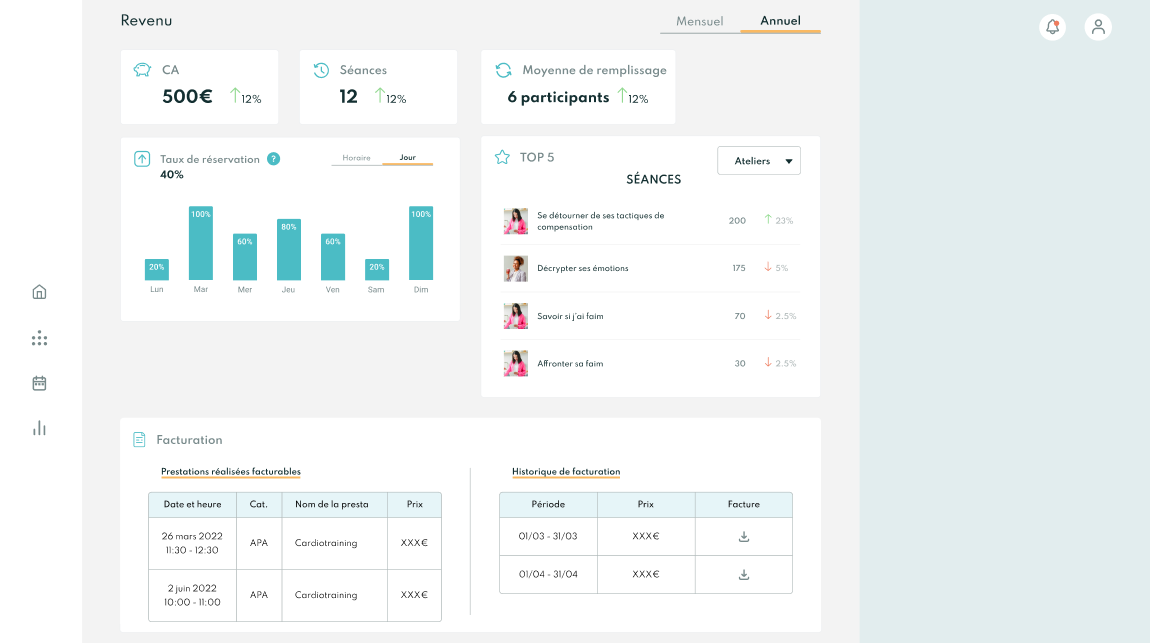Open the dotted grid sidebar icon
Screen dimensions: 1150x643
pos(39,339)
